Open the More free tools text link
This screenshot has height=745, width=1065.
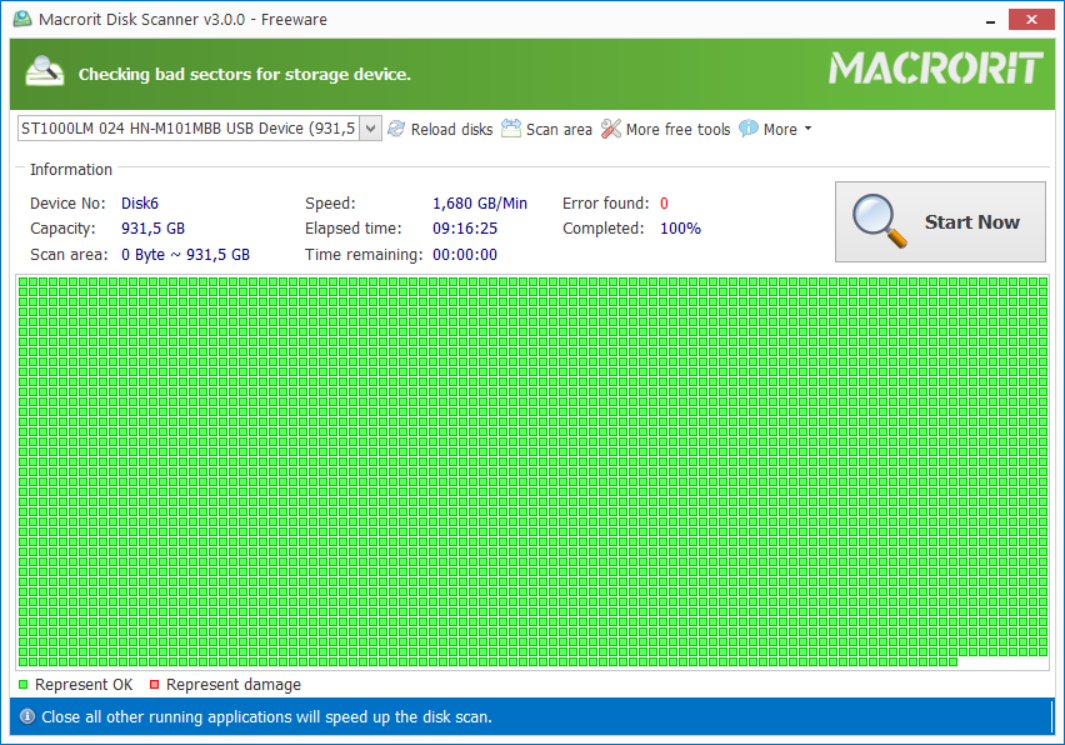(x=678, y=129)
